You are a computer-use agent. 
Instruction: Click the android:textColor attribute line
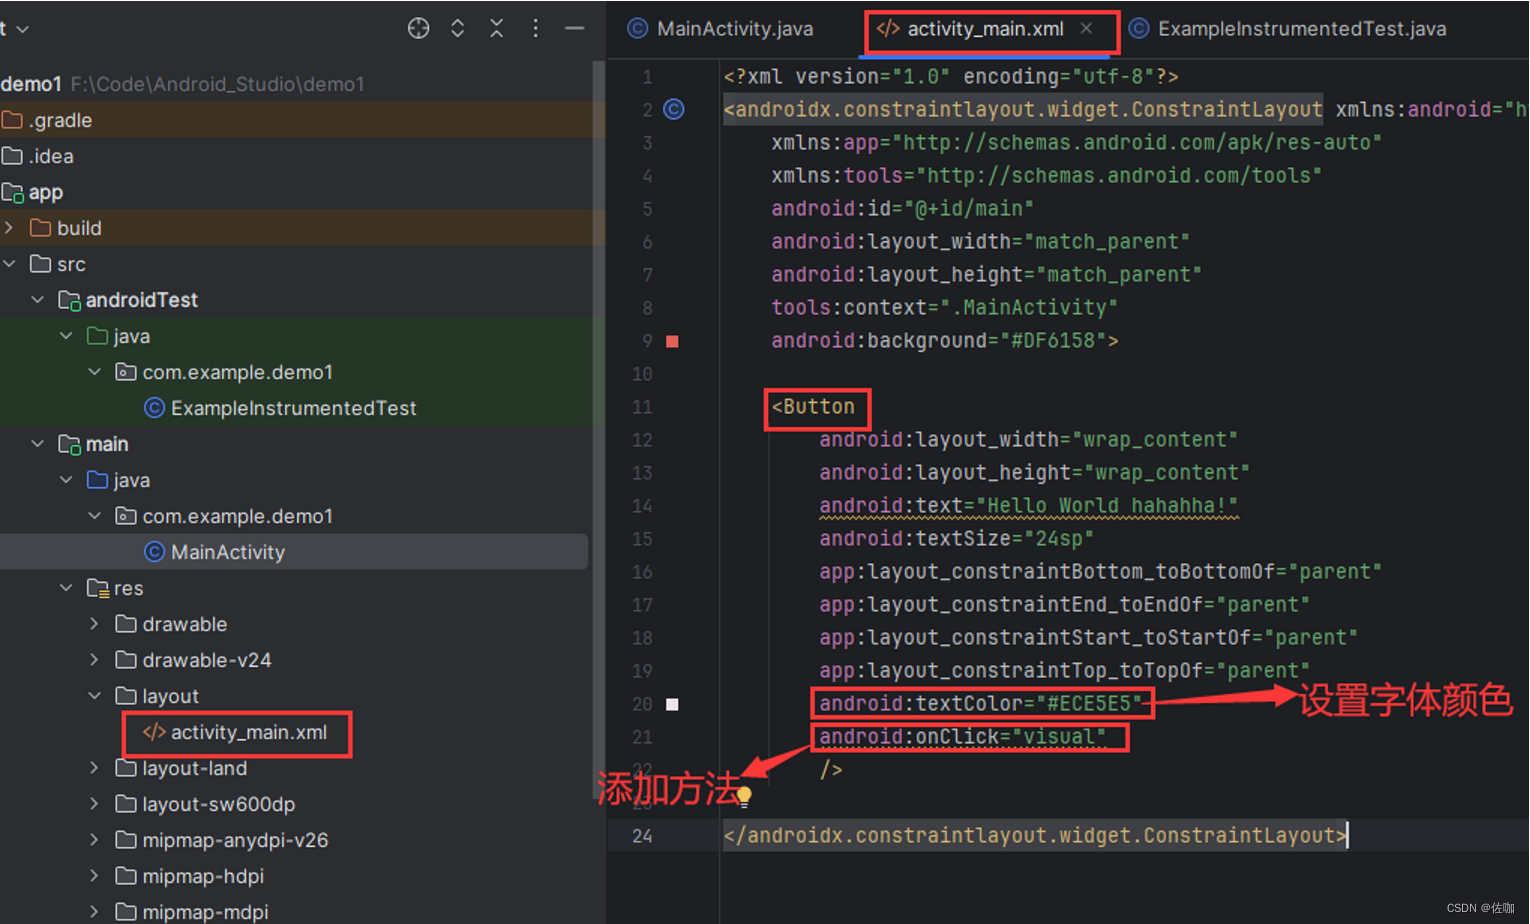click(980, 704)
